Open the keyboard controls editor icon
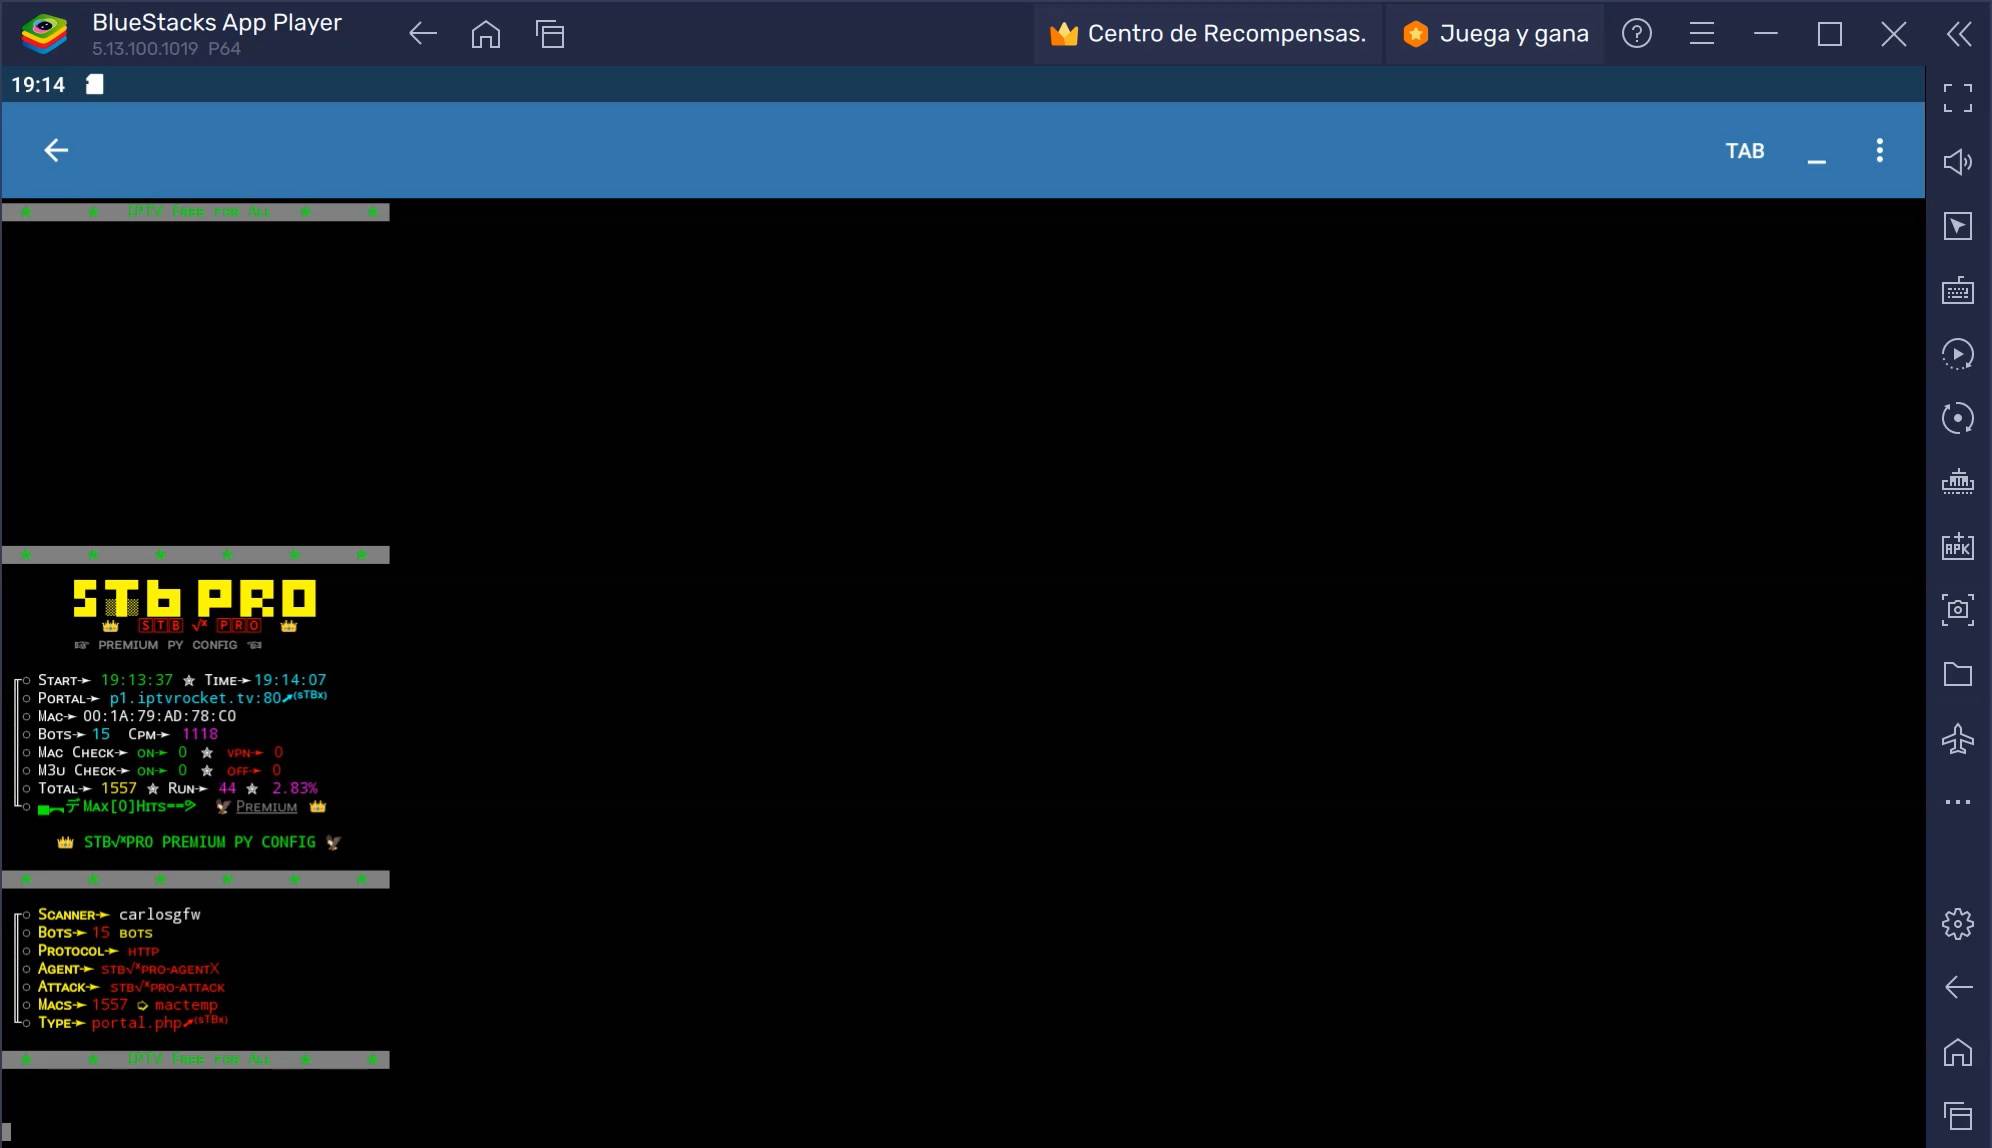 1957,291
